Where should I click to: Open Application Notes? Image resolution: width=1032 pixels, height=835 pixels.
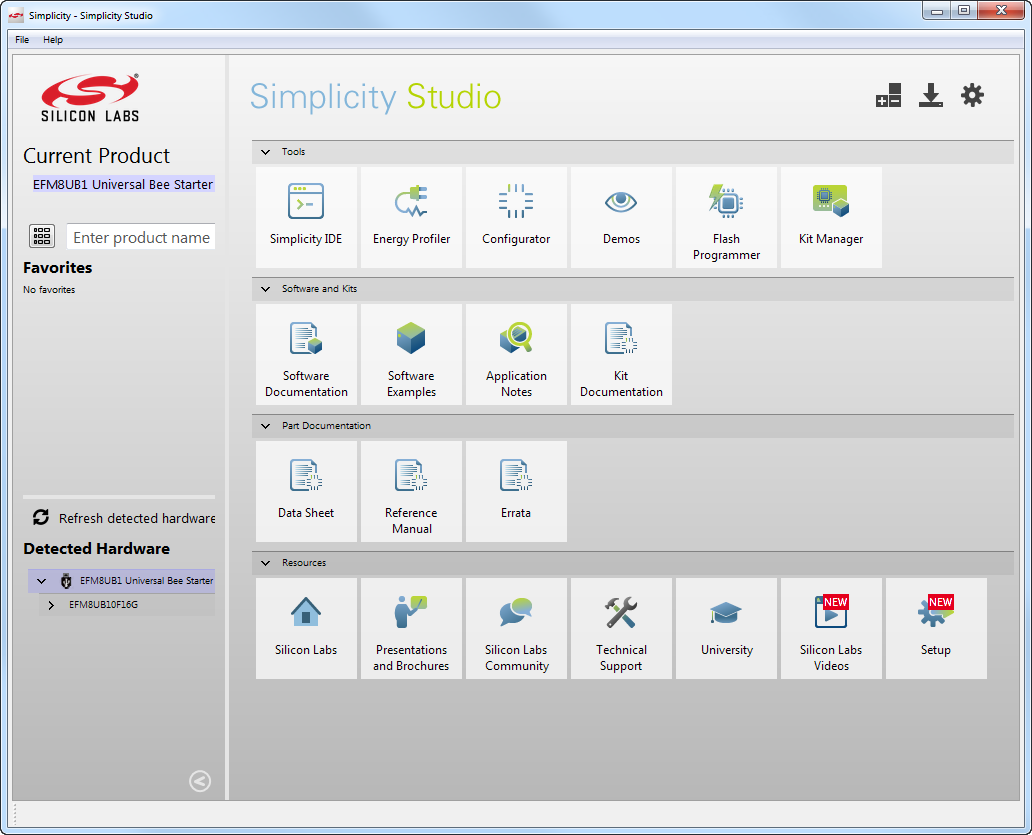pyautogui.click(x=516, y=354)
